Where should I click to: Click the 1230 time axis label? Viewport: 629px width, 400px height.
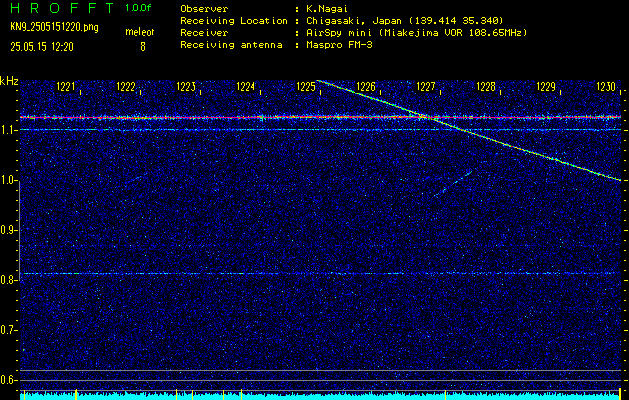(606, 87)
